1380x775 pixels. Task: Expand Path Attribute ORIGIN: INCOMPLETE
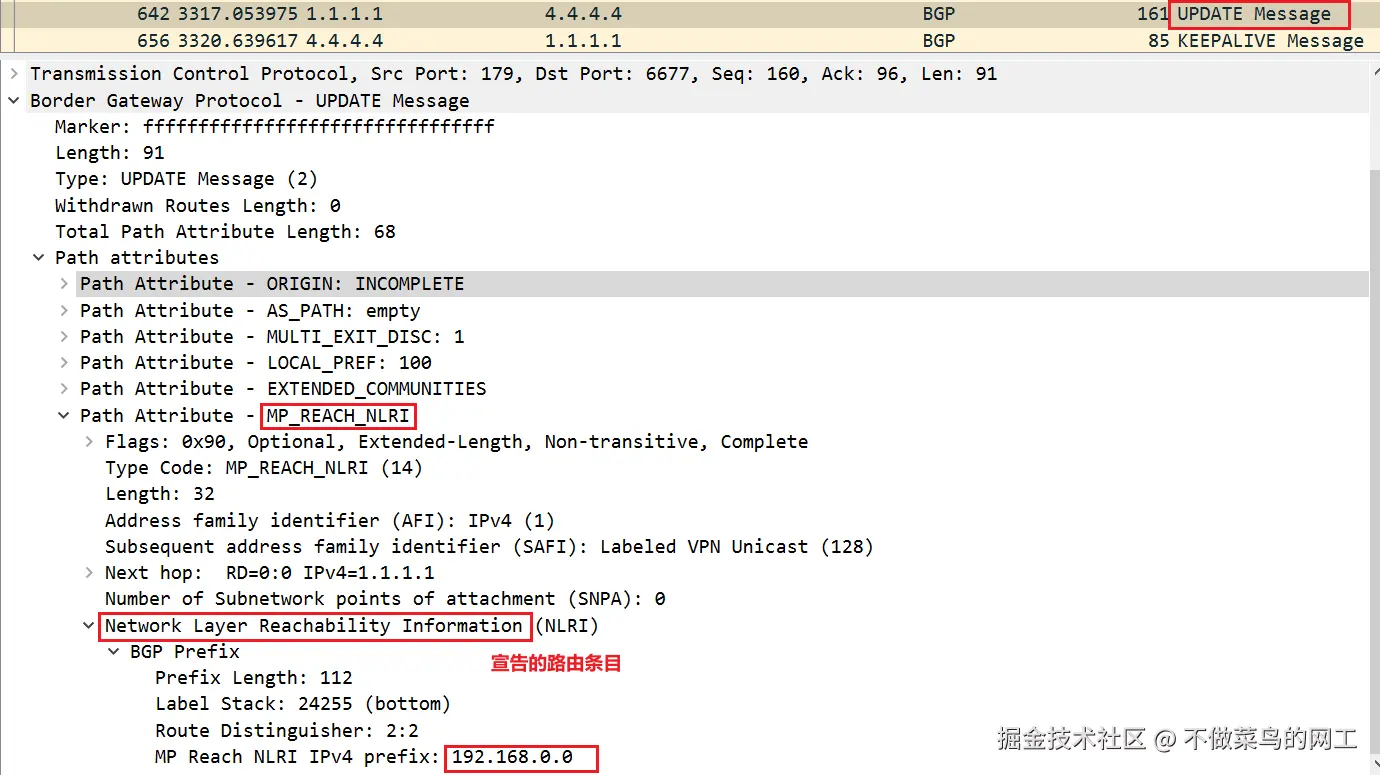click(x=64, y=284)
